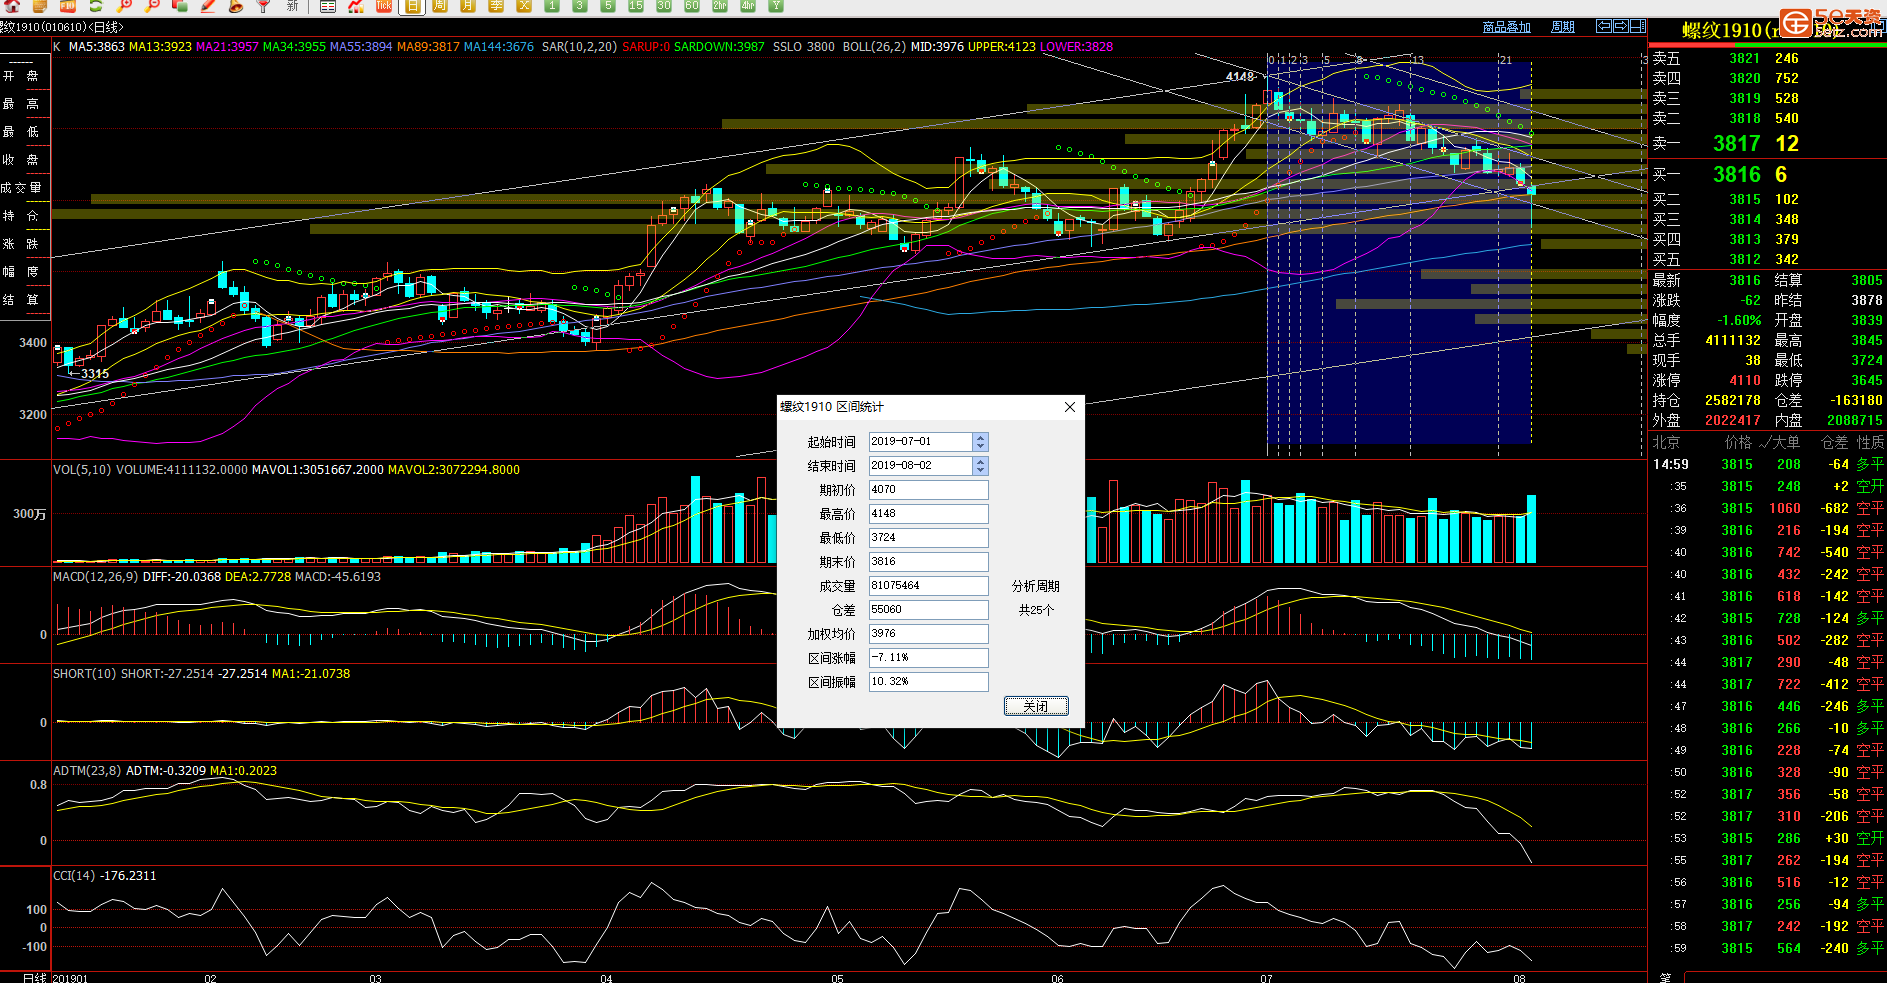Viewport: 1887px width, 983px height.
Task: Switch to Tick chart period
Action: point(384,5)
